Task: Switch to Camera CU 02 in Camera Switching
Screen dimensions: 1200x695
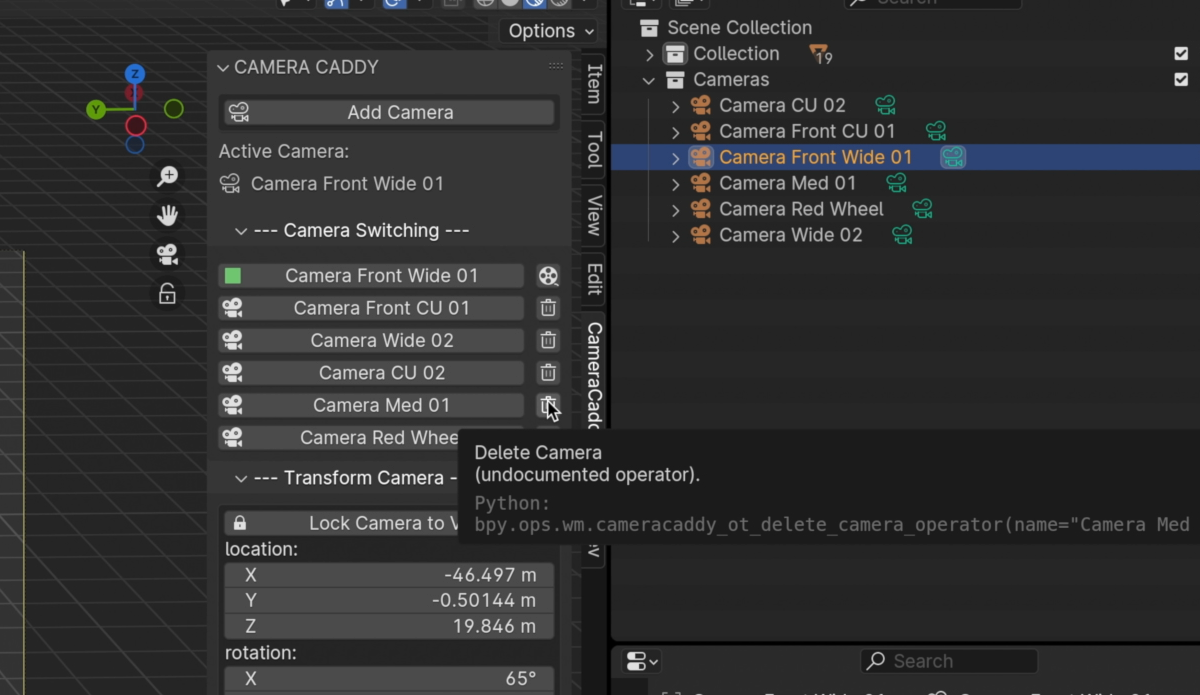Action: point(371,373)
